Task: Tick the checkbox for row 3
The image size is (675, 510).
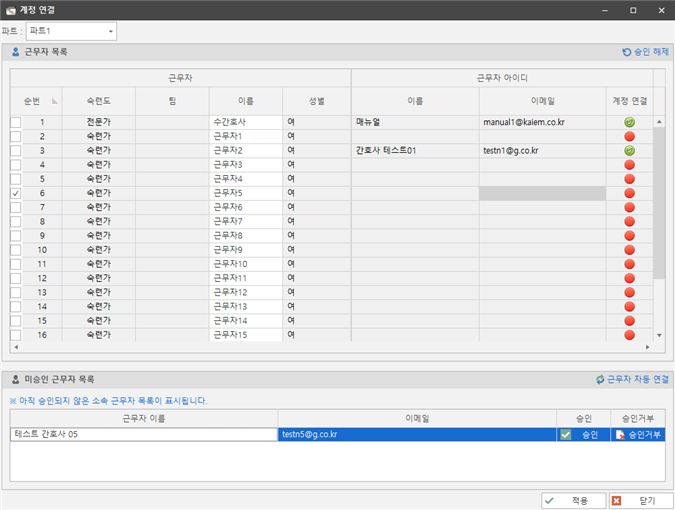Action: (15, 150)
